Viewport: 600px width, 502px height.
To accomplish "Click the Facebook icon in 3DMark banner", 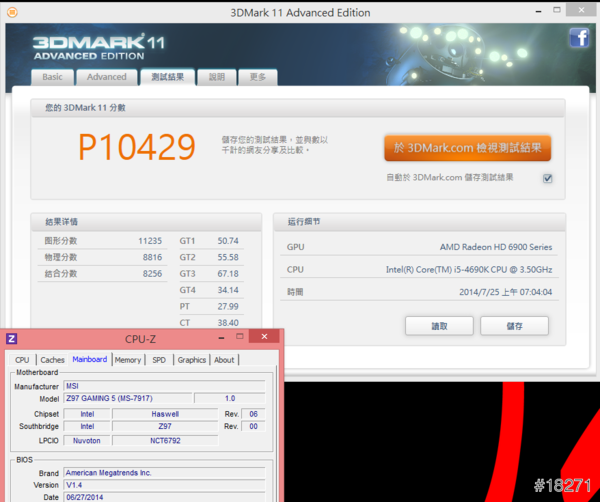I will 579,37.
